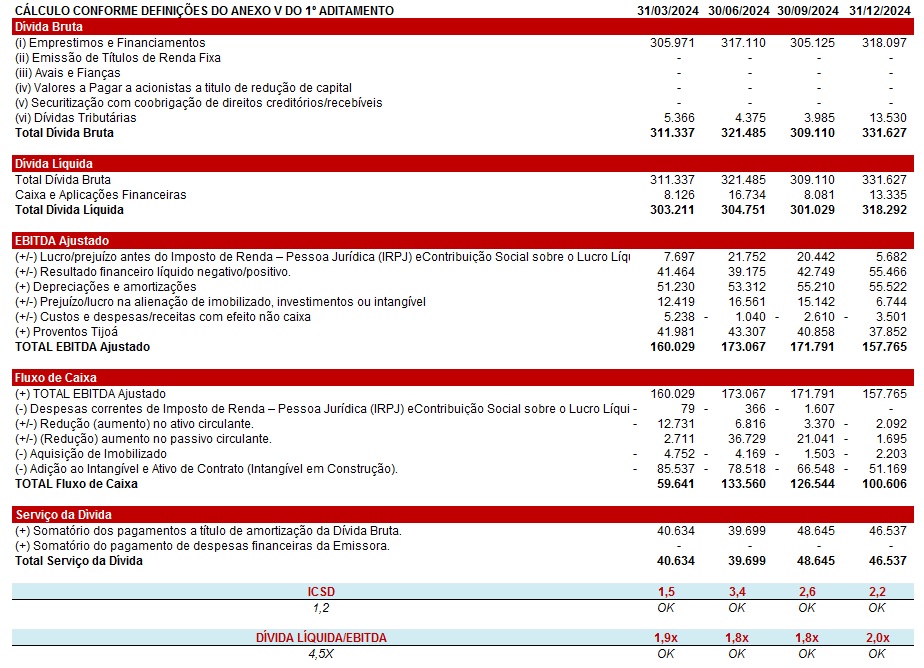Select '(ii) Emissão de Títulos de Renda Fixa' label
The image size is (924, 668).
[118, 58]
